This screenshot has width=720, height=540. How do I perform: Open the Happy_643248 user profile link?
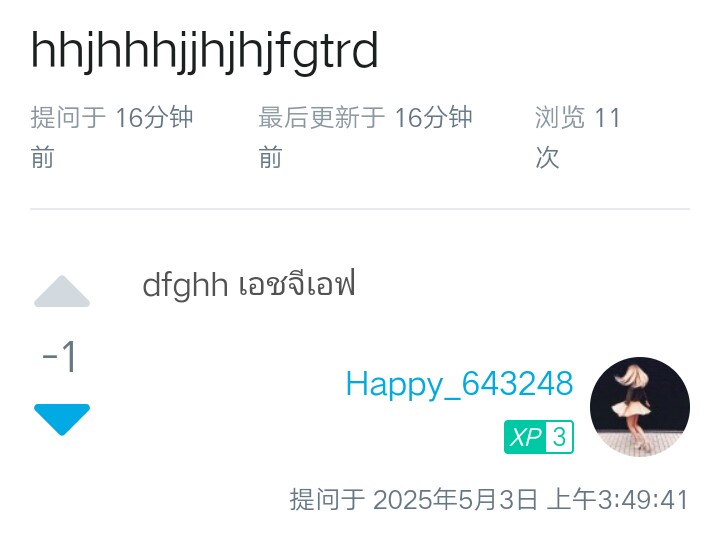[459, 384]
